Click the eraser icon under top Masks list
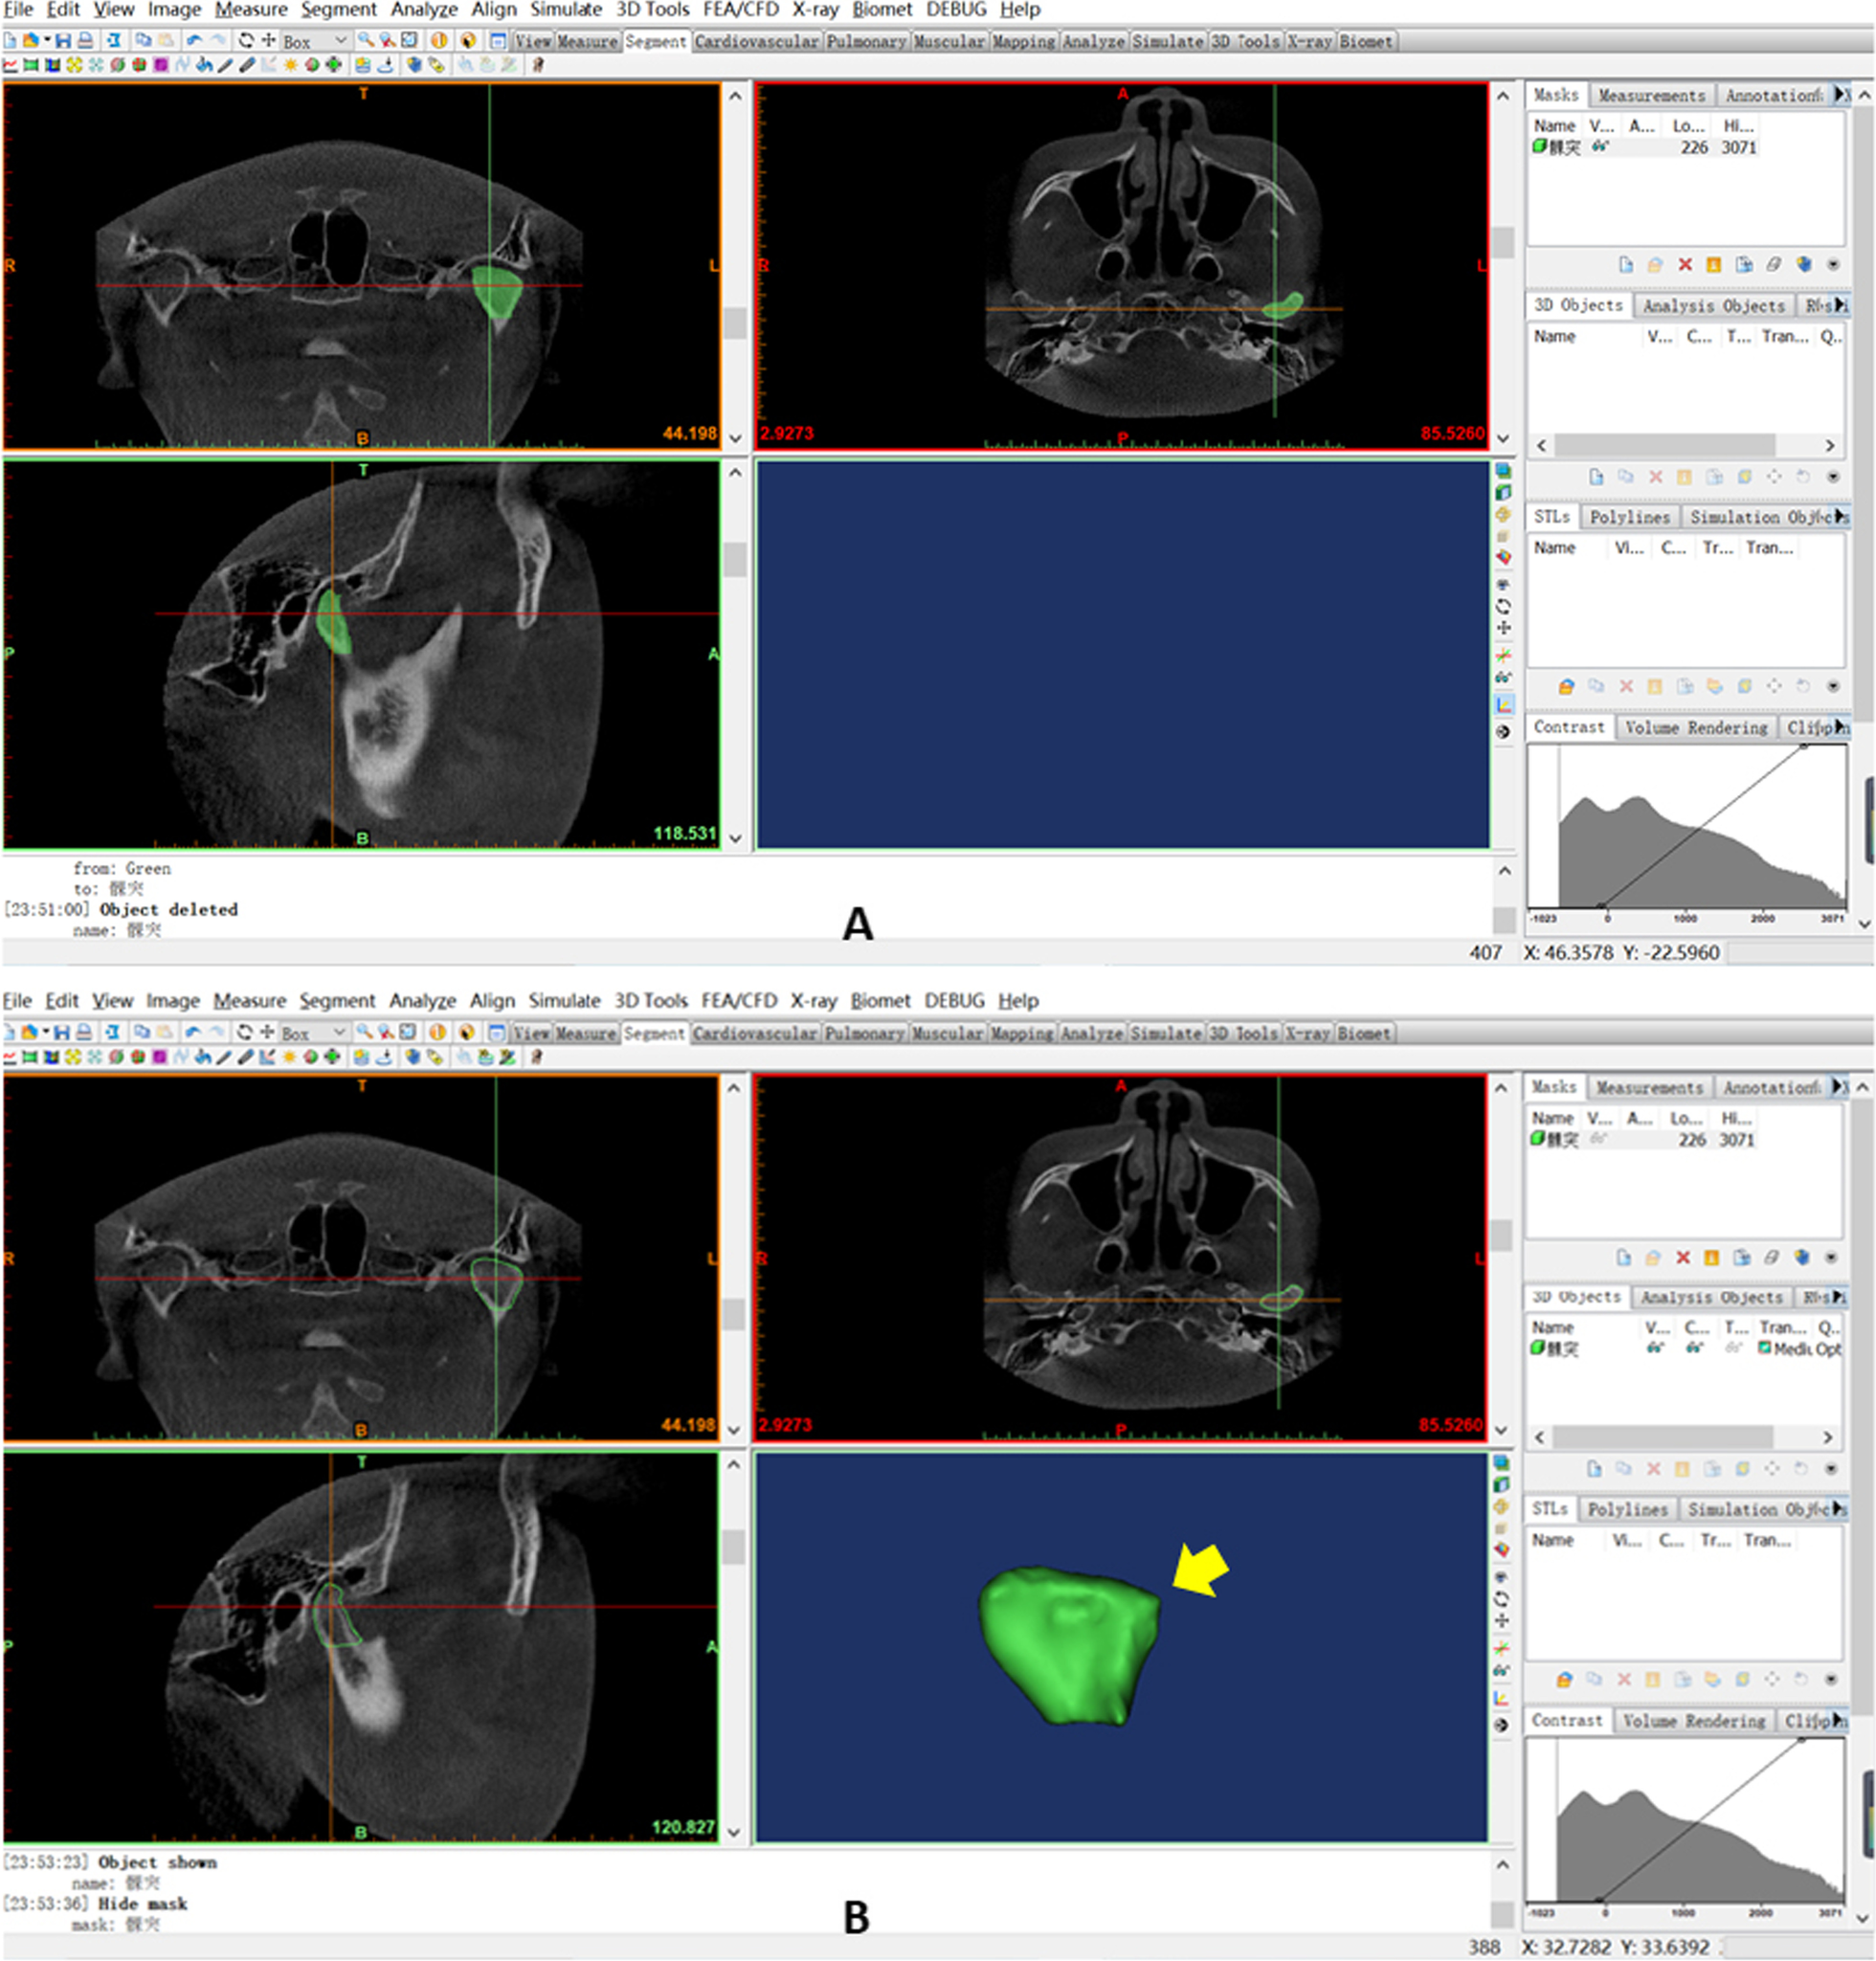The width and height of the screenshot is (1876, 1961). tap(1774, 265)
